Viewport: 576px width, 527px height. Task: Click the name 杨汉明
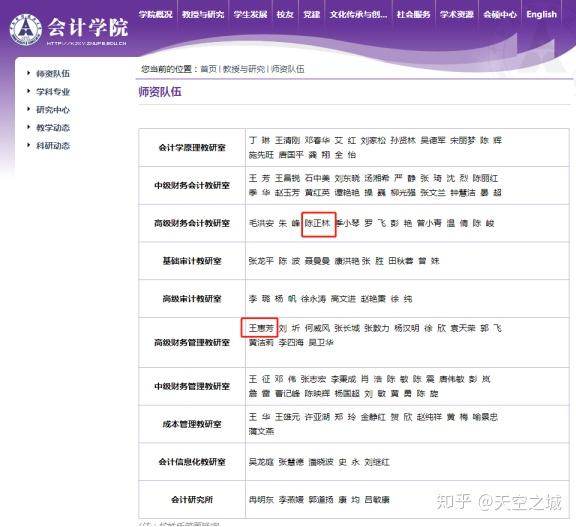(406, 328)
